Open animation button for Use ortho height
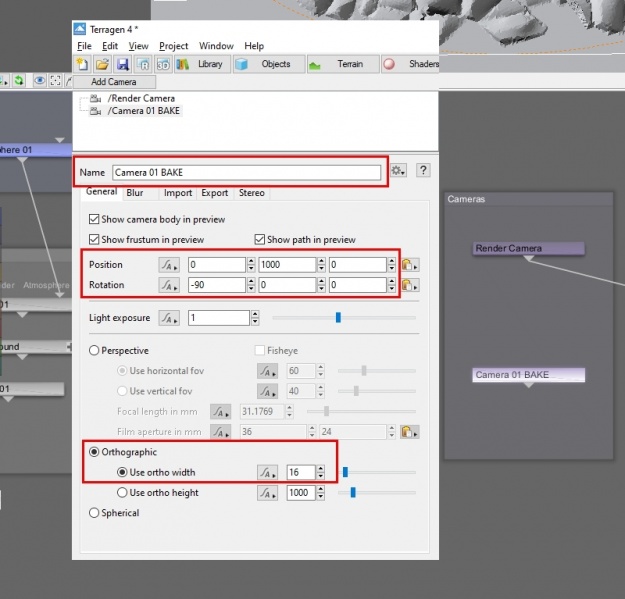625x599 pixels. click(x=267, y=493)
